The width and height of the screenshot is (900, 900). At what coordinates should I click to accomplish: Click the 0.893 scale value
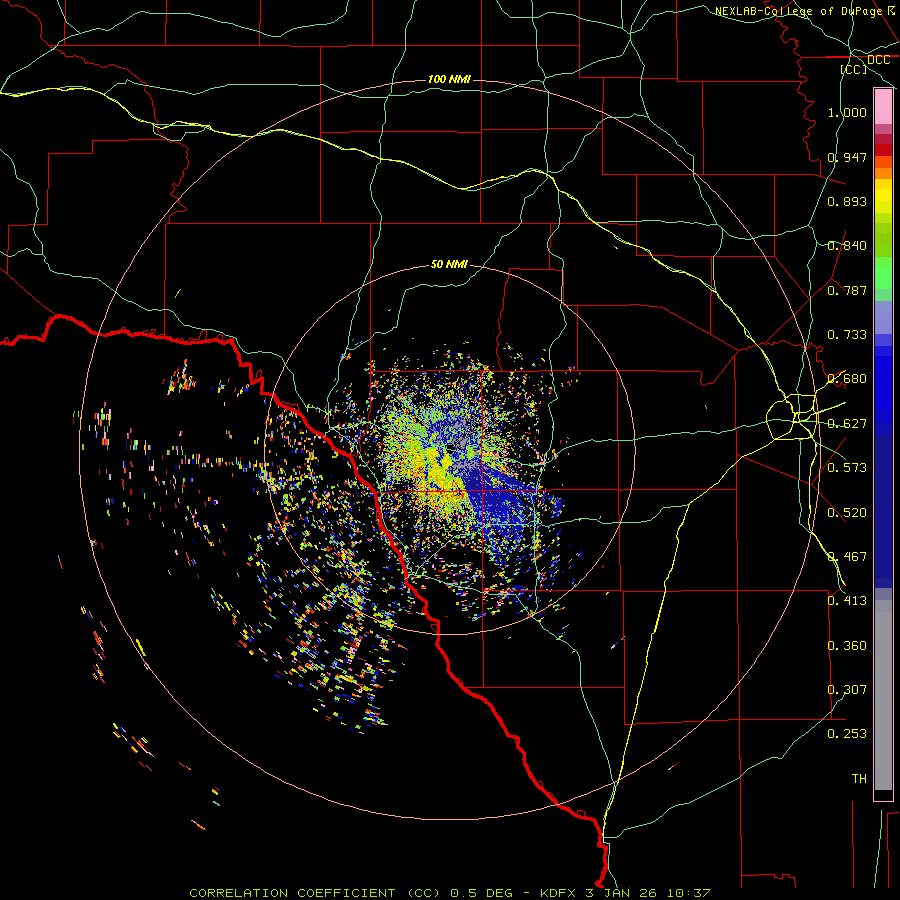pos(847,201)
